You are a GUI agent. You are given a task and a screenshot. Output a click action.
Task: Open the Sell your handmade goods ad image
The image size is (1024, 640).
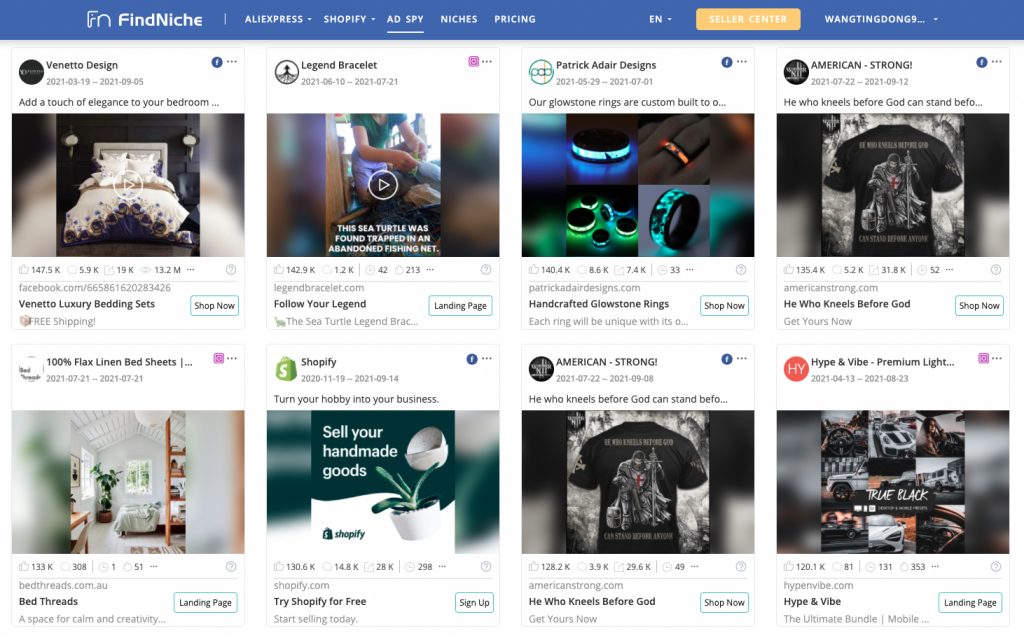coord(383,482)
